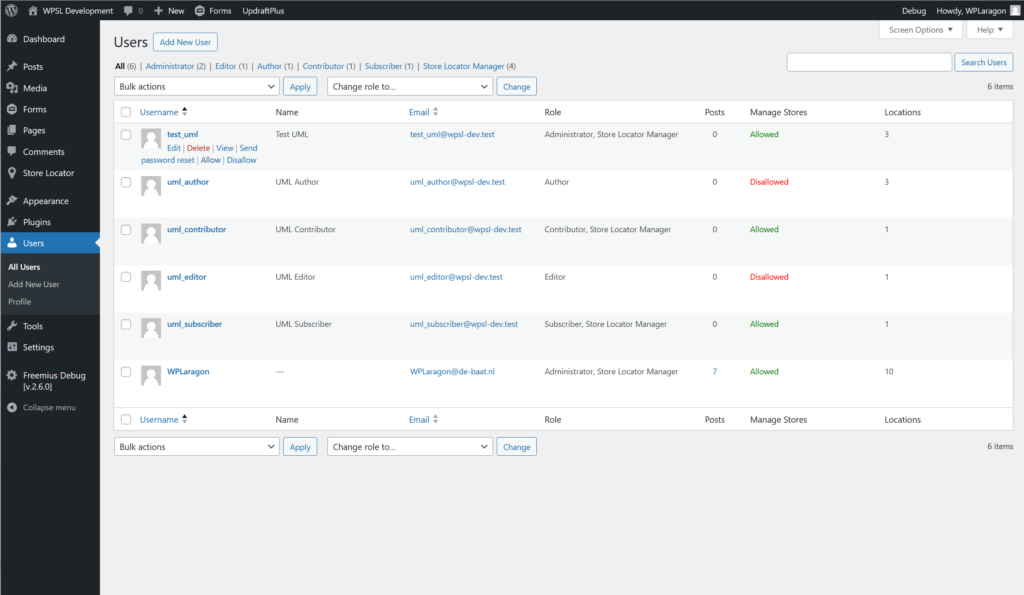Expand the Screen Options panel
This screenshot has height=595, width=1024.
click(920, 30)
